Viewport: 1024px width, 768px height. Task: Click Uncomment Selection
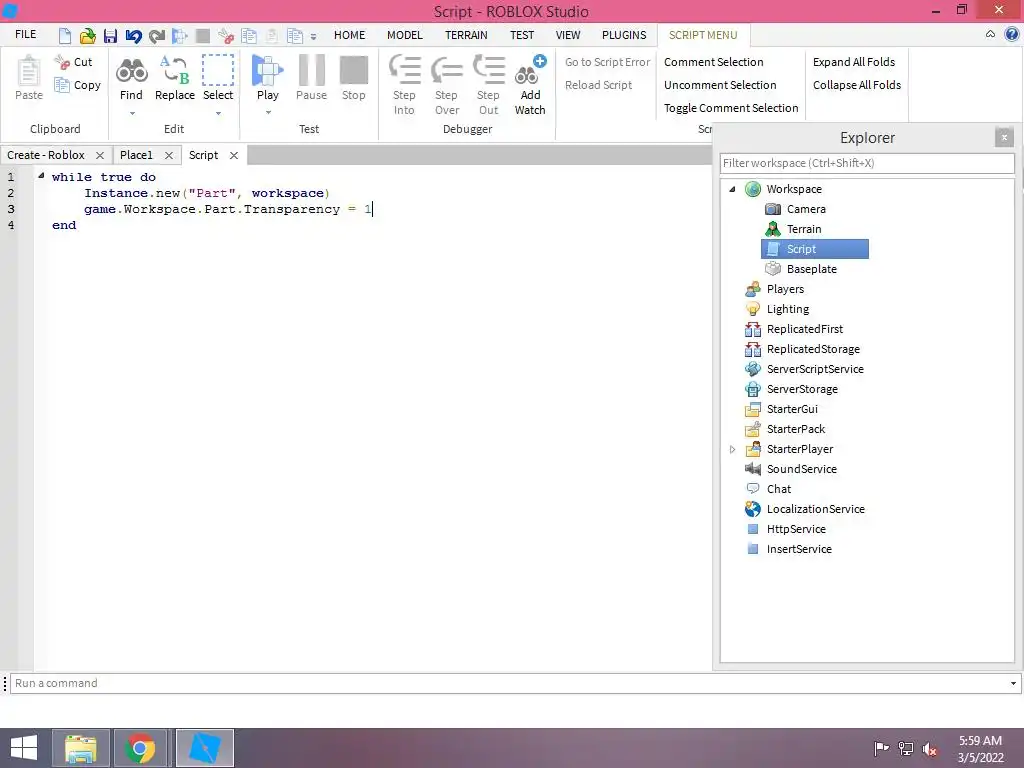[x=720, y=85]
